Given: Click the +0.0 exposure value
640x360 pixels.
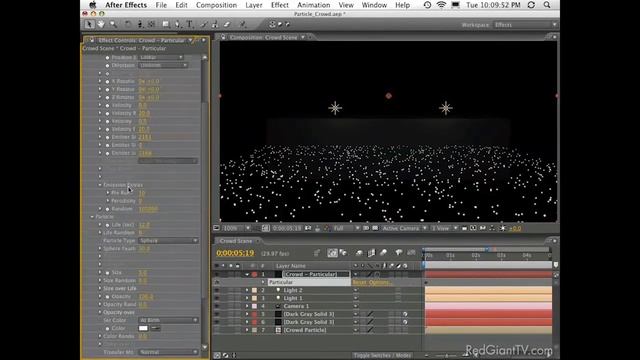Looking at the screenshot, I should pos(515,228).
